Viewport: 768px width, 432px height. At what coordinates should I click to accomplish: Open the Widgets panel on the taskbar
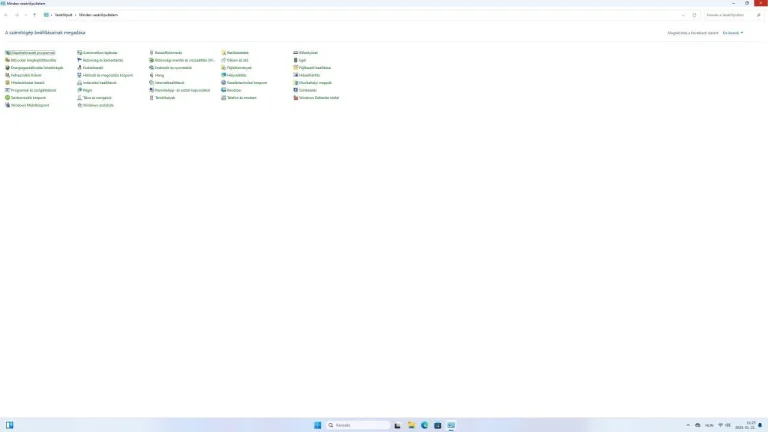[9, 425]
